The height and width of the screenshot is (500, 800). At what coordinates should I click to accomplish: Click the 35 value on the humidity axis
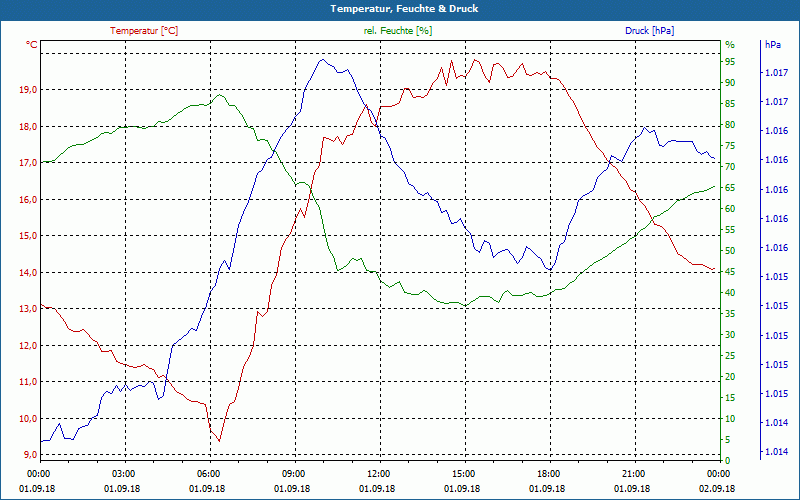tap(730, 314)
